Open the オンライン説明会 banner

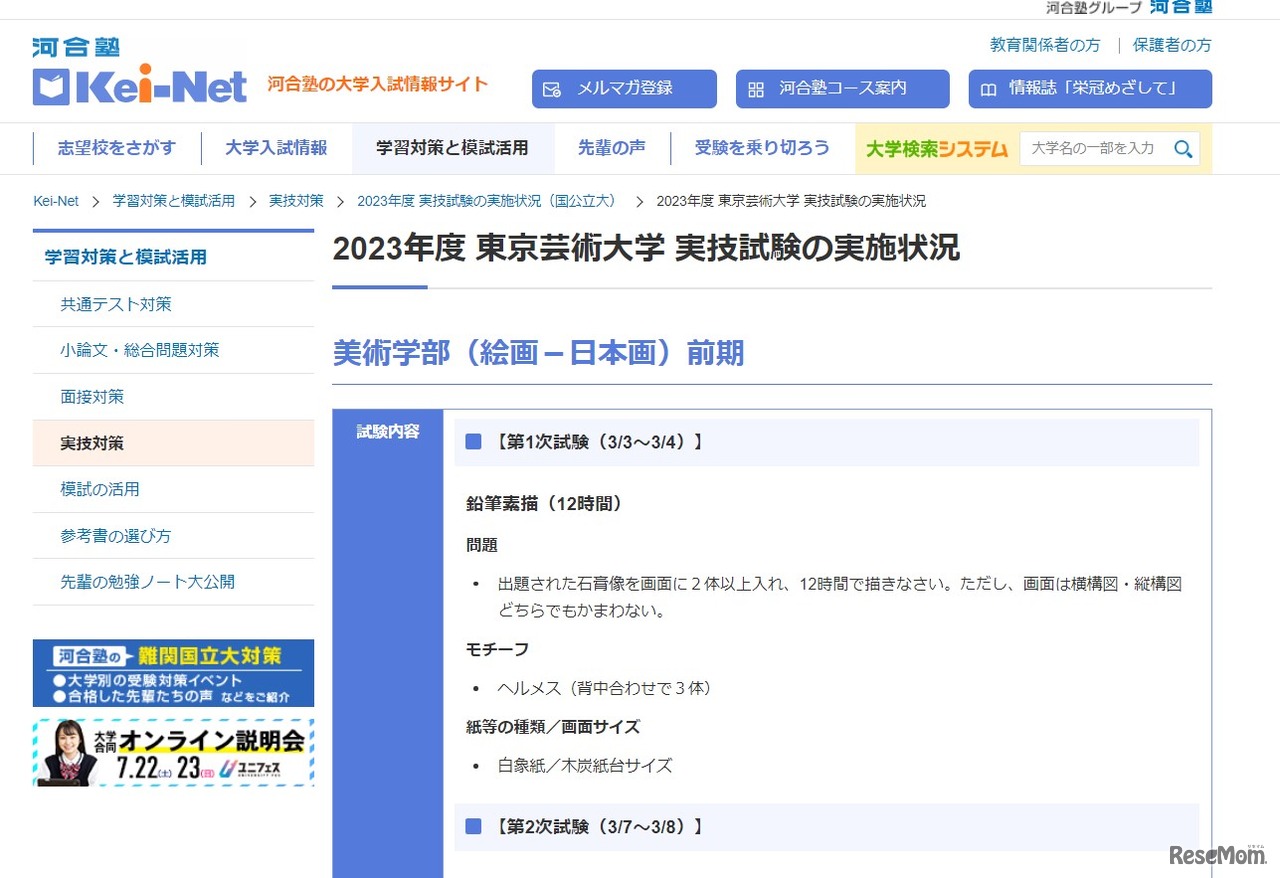coord(173,752)
